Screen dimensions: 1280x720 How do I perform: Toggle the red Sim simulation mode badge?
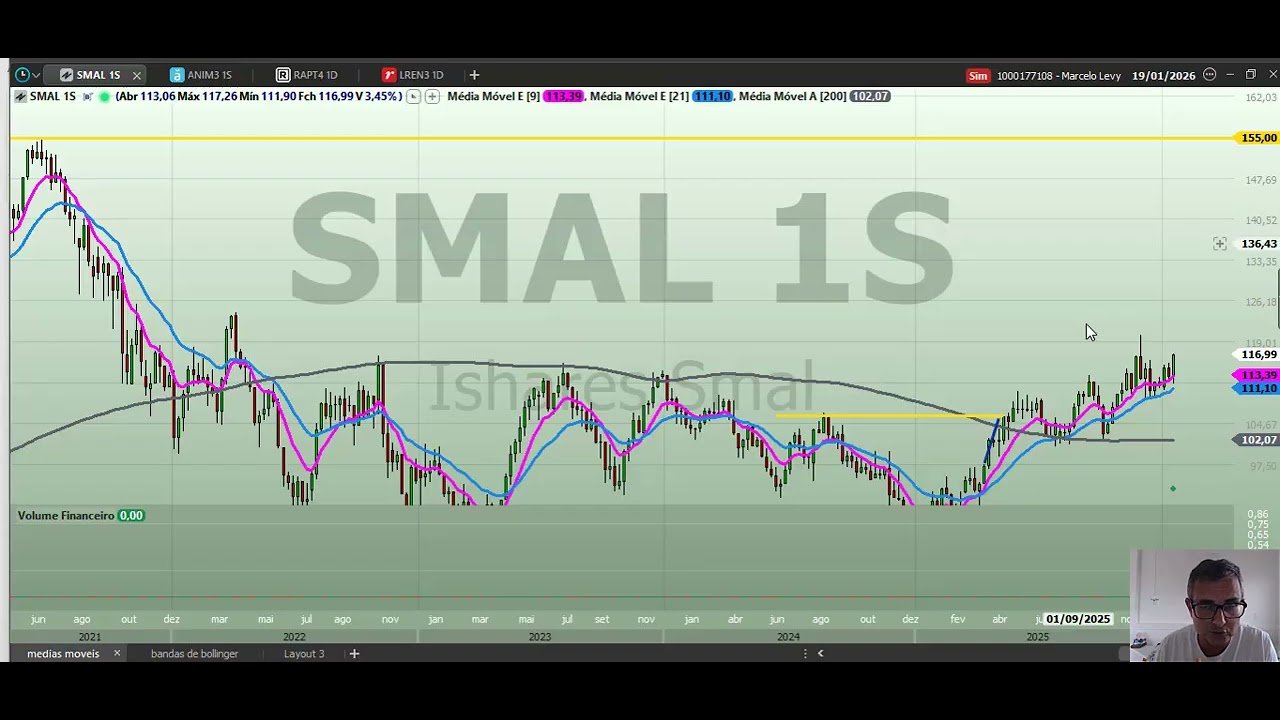point(977,75)
